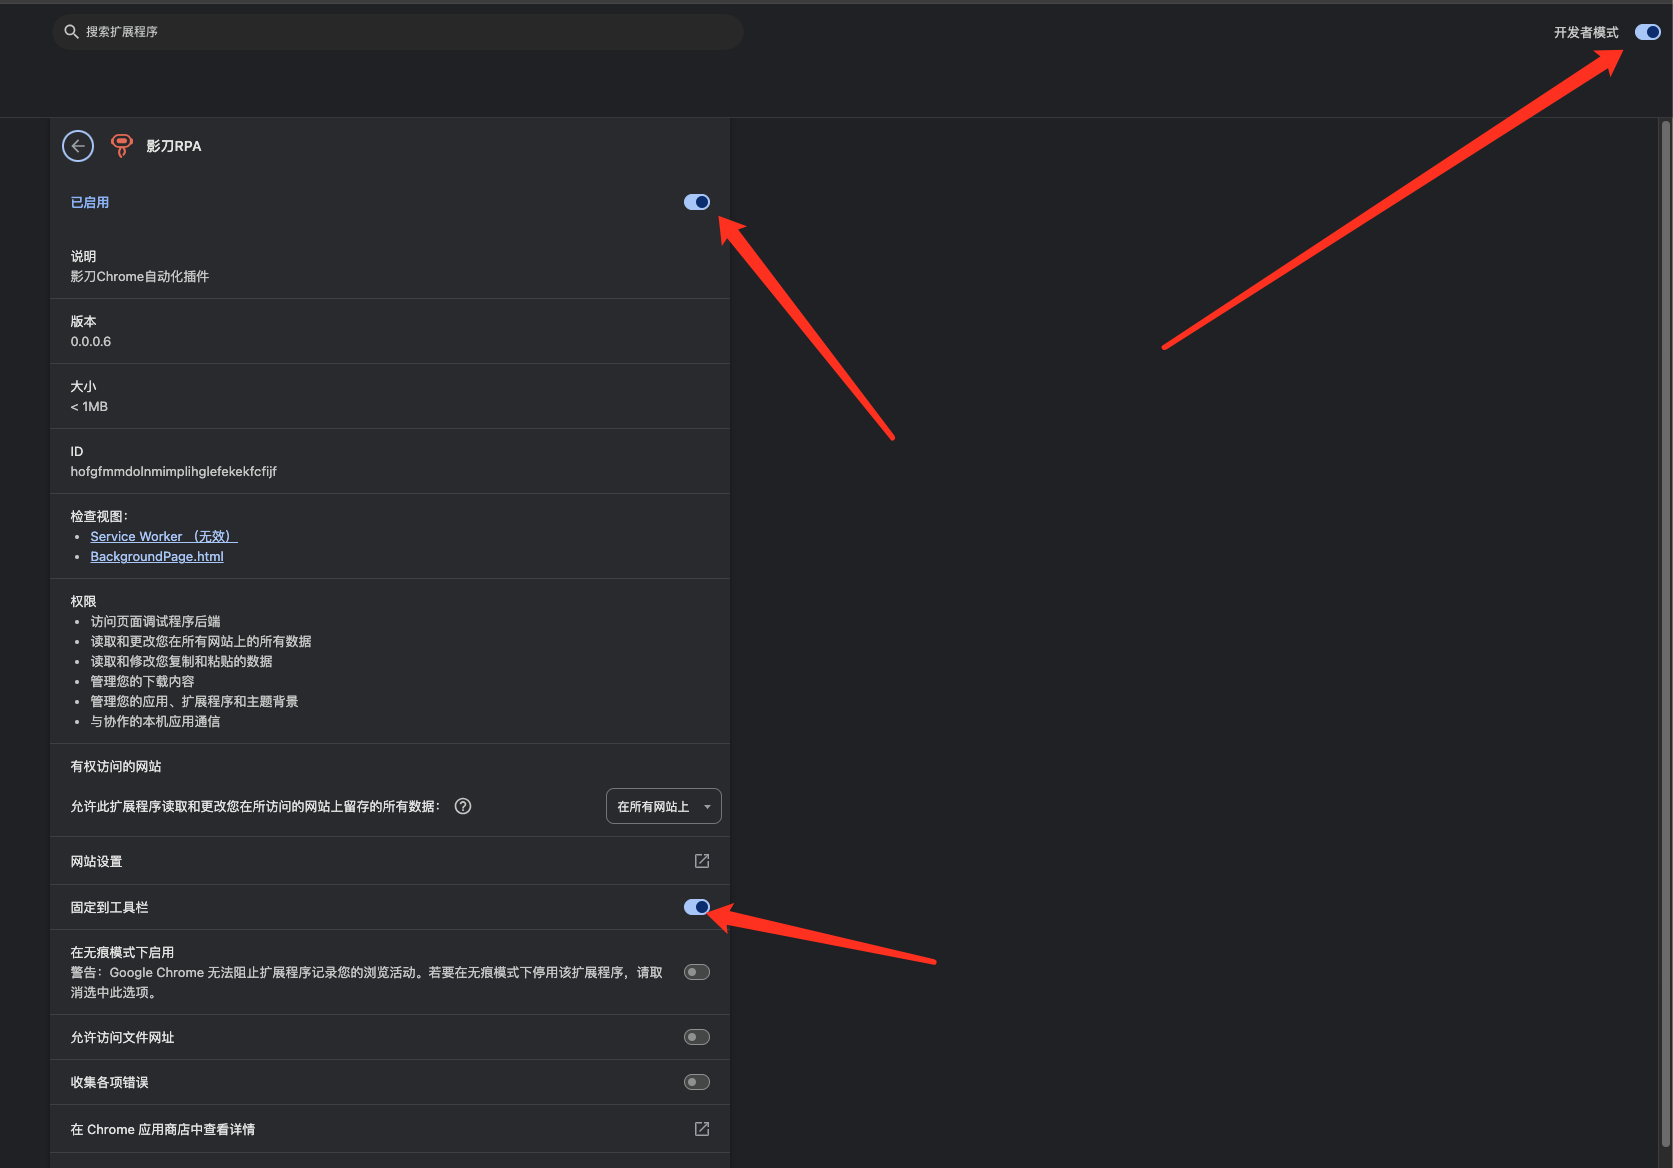Click the help icon beside site access text
1673x1168 pixels.
click(x=463, y=807)
